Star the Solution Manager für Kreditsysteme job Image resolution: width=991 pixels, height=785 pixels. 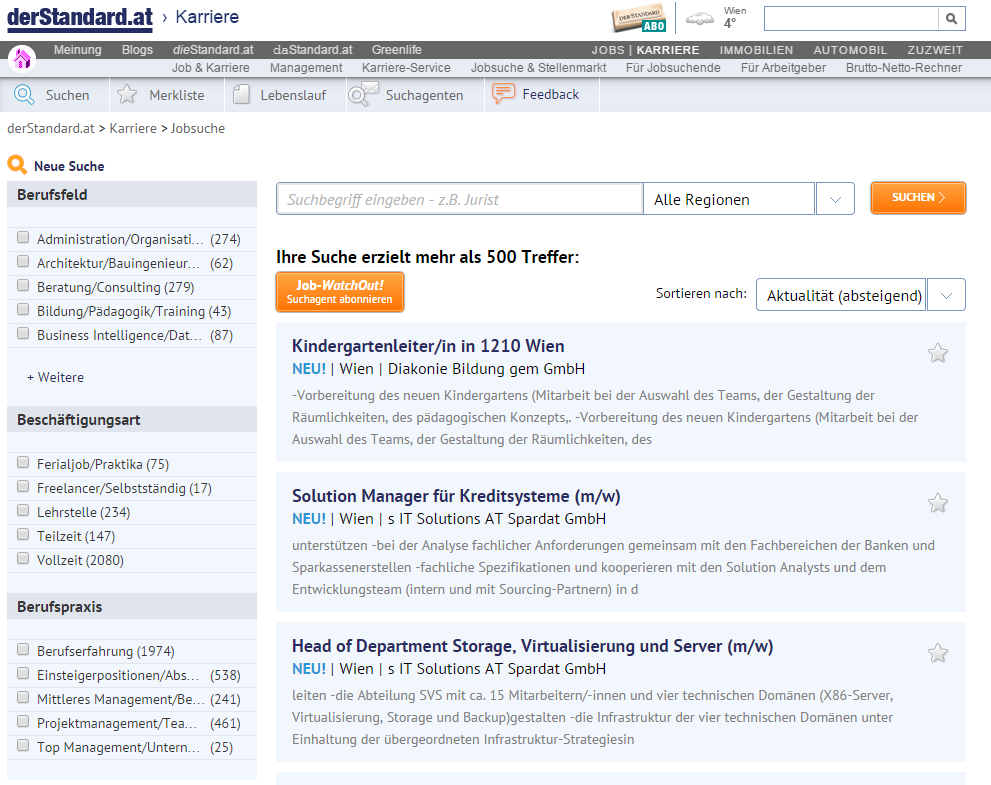click(x=938, y=503)
